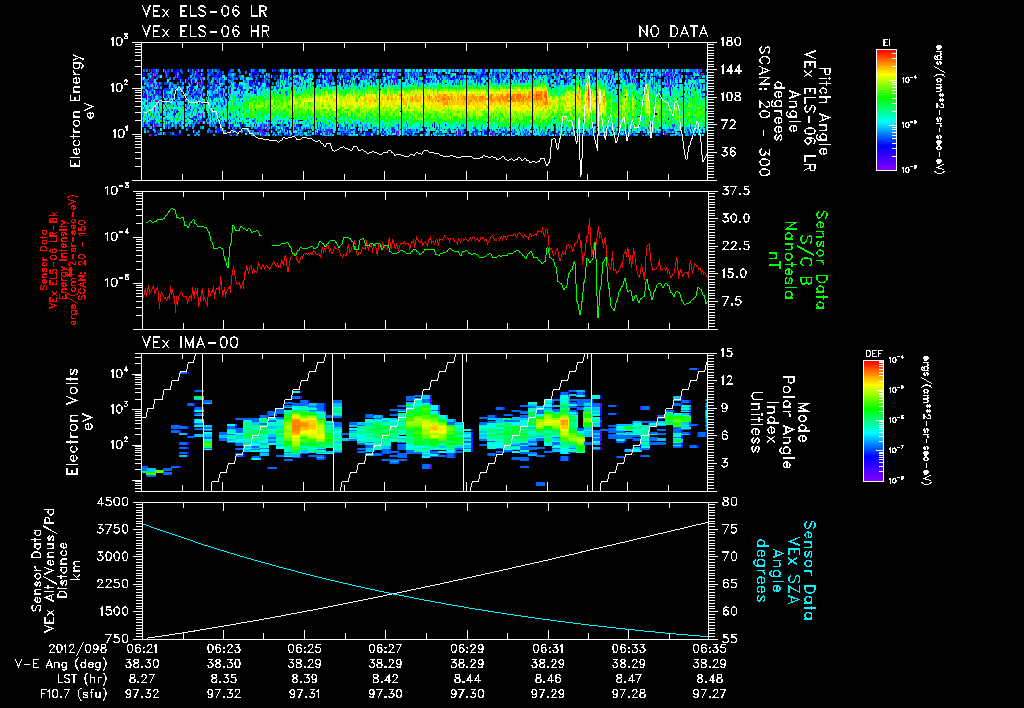Image resolution: width=1024 pixels, height=708 pixels.
Task: Click the IMA ion energy spectrogram panel
Action: 424,422
